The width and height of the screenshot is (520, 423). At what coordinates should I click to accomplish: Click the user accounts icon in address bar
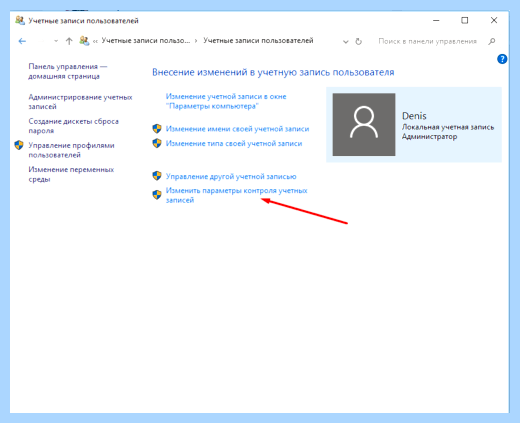coord(84,41)
